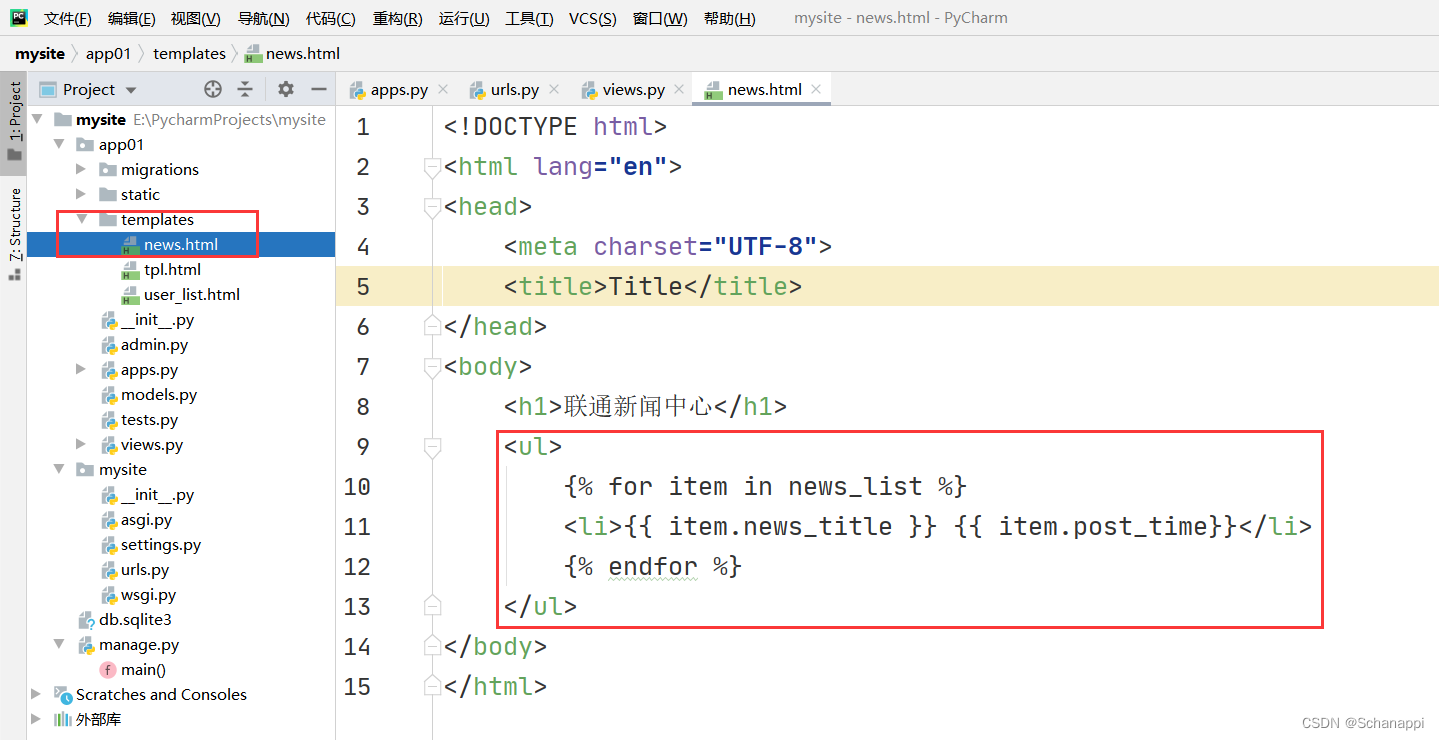Hide the Project tool window with minus icon
The height and width of the screenshot is (740, 1439).
(318, 89)
